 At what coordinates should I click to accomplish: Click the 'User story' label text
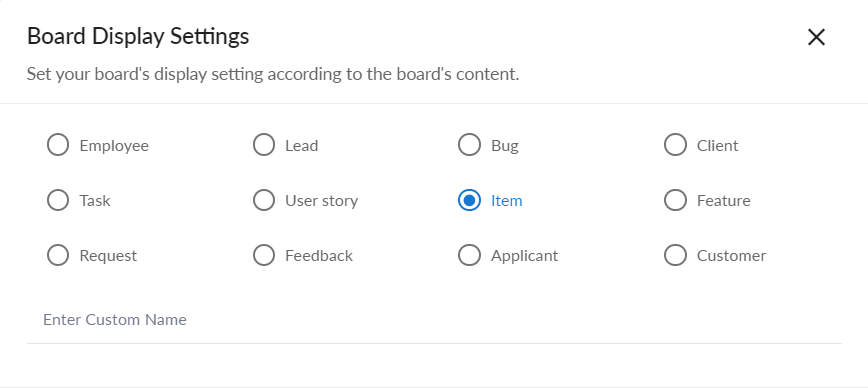click(322, 200)
